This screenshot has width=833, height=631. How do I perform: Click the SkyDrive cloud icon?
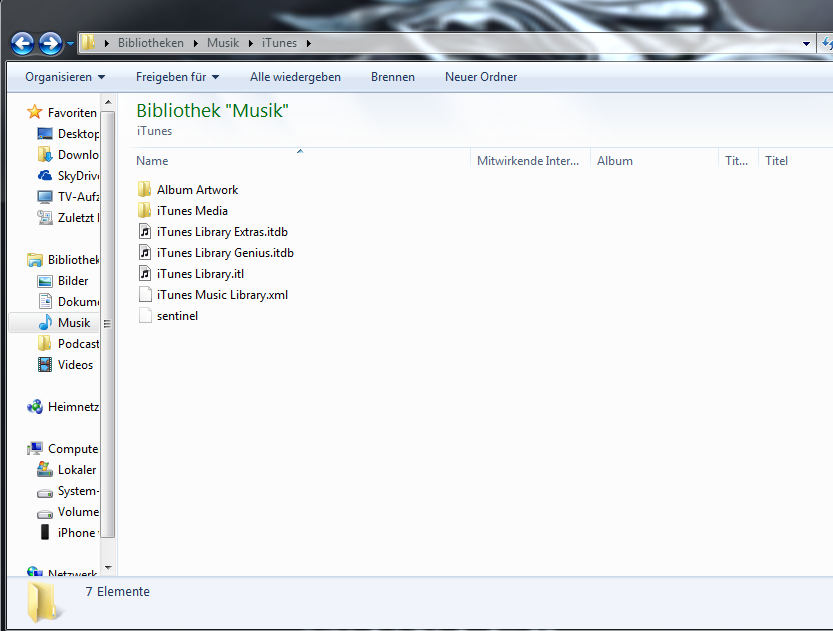point(45,176)
